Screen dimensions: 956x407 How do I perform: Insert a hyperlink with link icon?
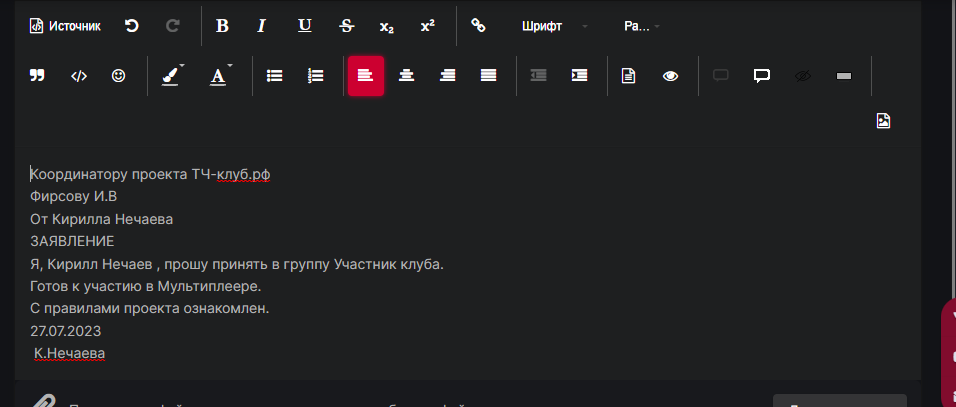coord(478,26)
